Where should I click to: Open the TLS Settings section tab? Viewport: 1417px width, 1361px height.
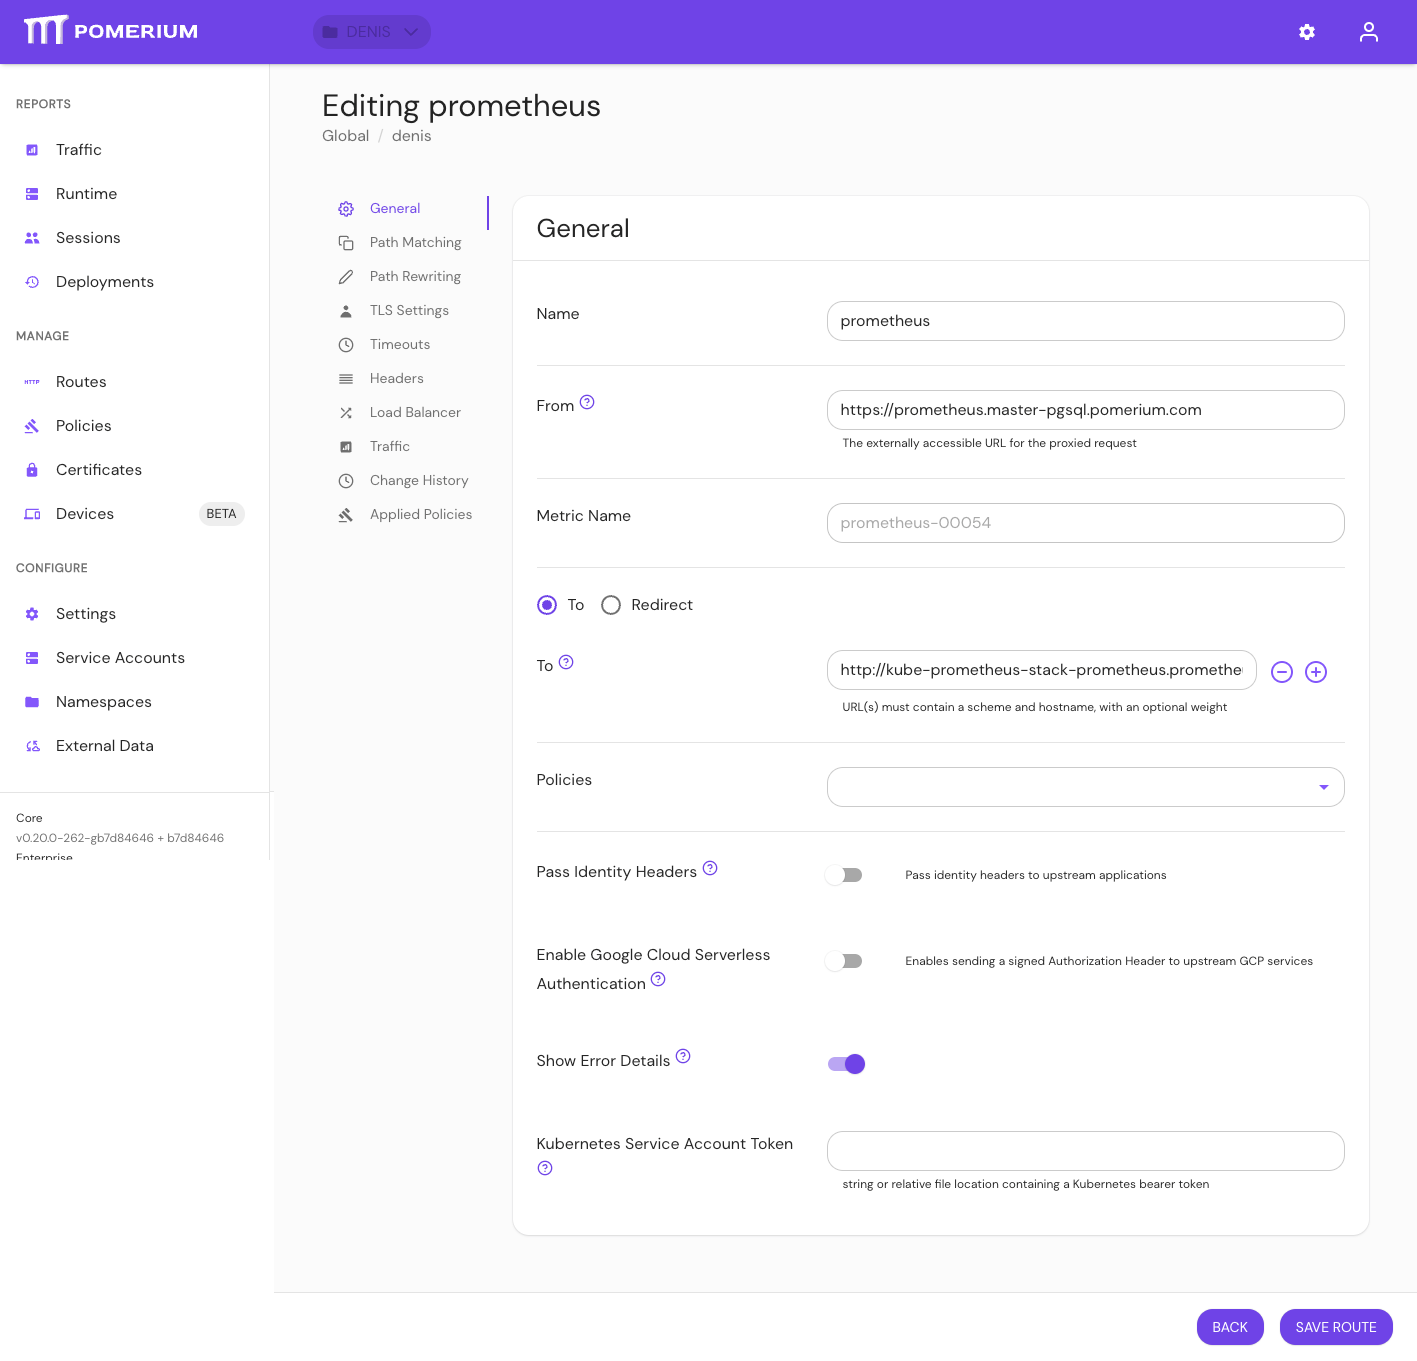409,310
